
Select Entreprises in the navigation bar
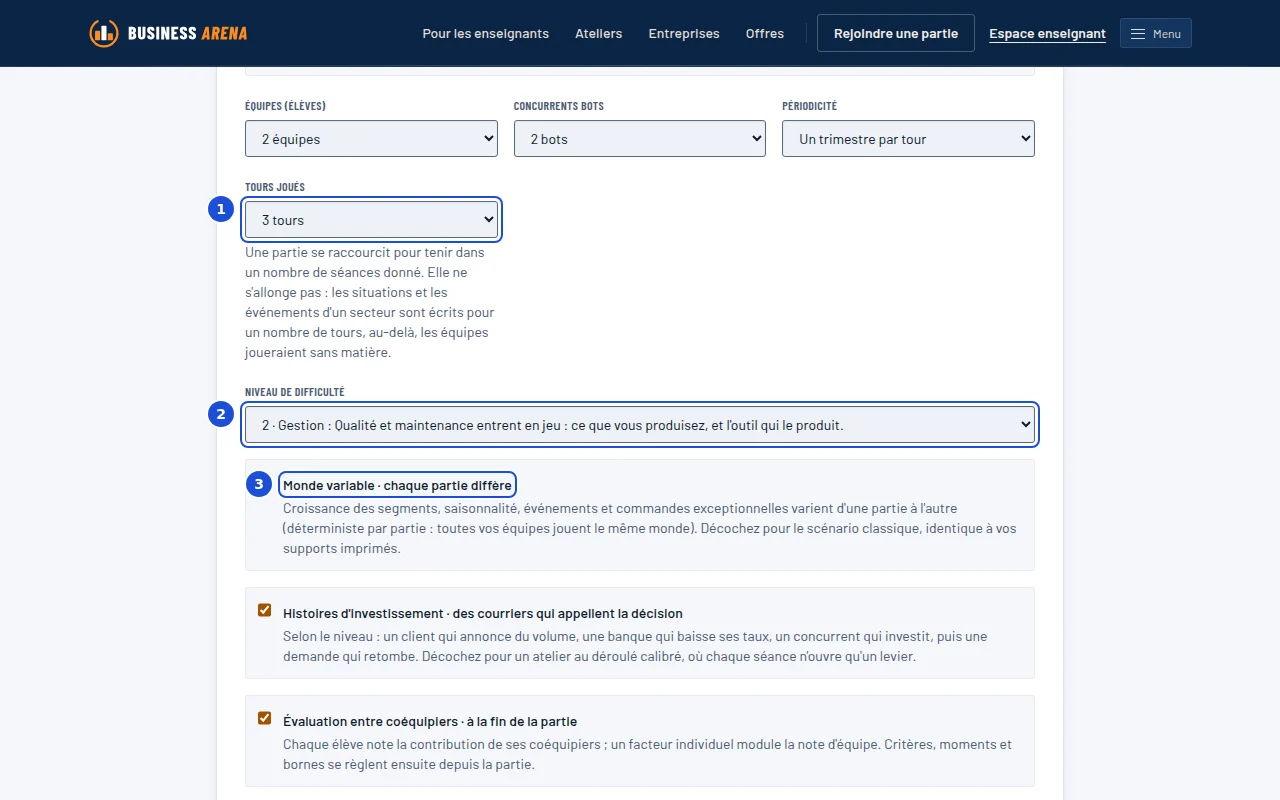tap(684, 34)
